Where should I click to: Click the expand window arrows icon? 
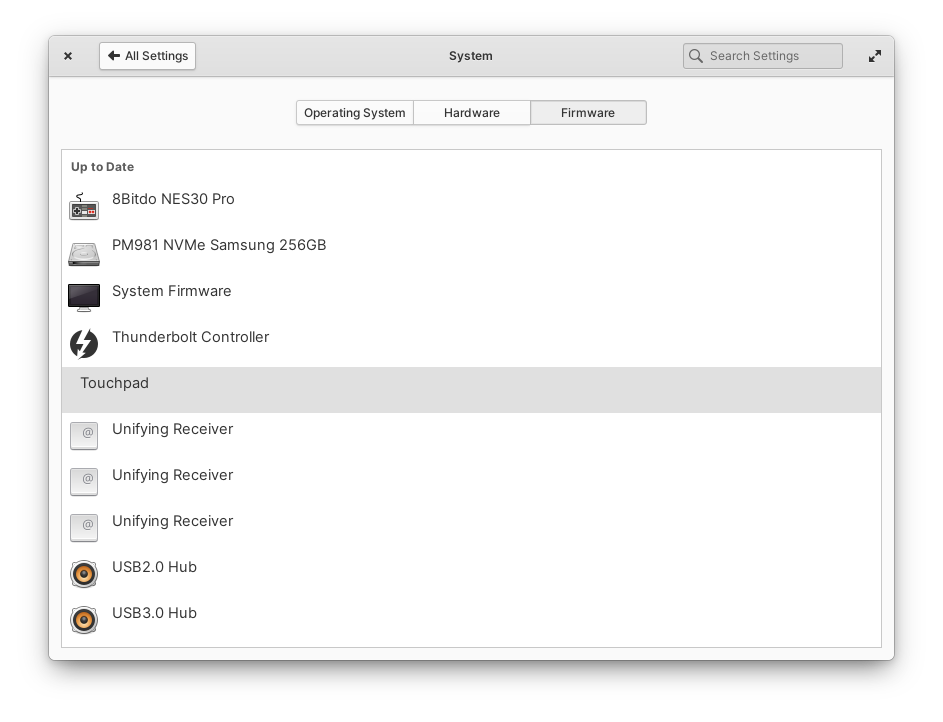click(x=874, y=55)
